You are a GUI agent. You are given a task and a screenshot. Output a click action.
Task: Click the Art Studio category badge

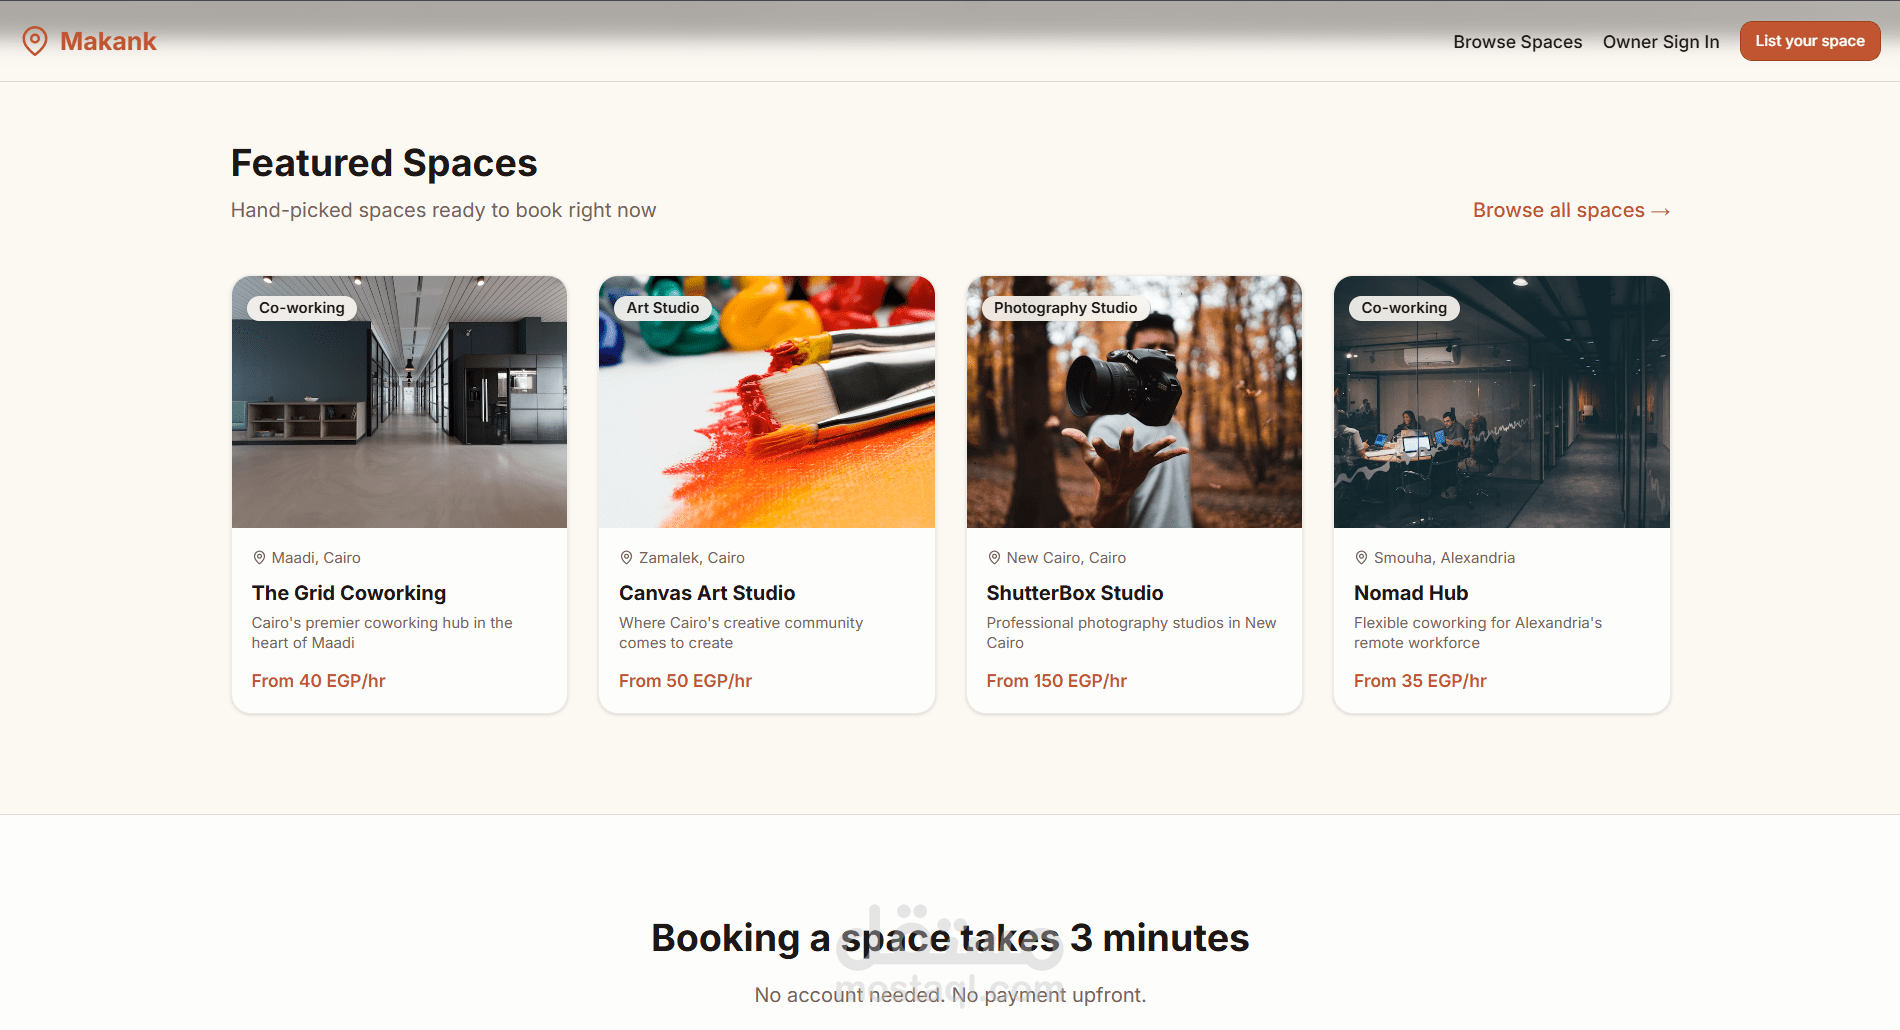click(x=663, y=308)
